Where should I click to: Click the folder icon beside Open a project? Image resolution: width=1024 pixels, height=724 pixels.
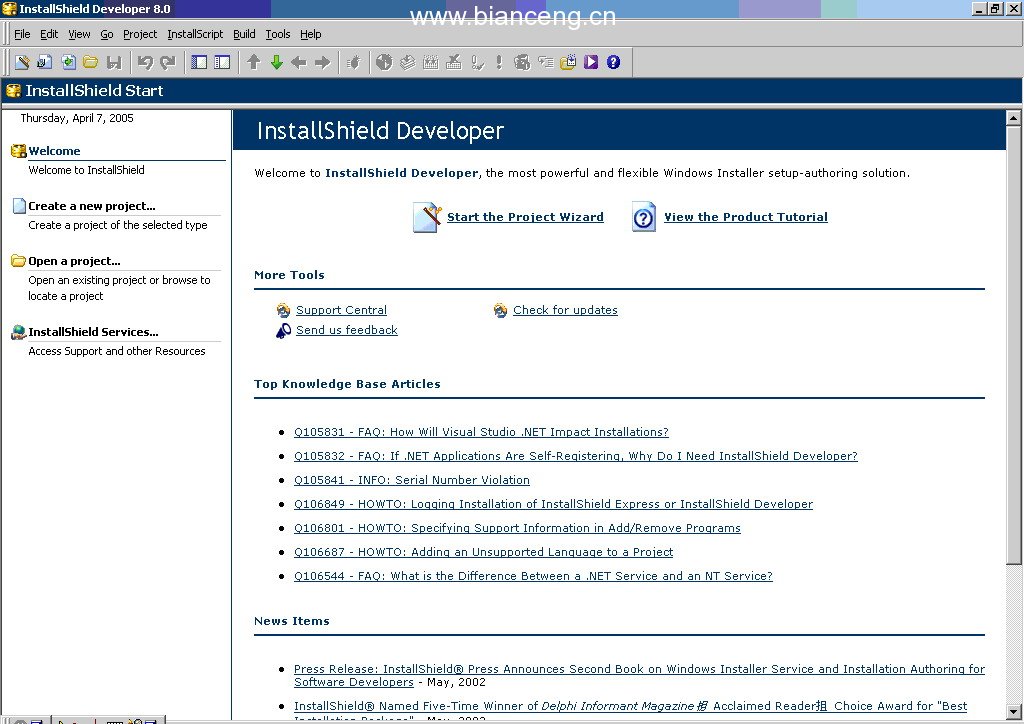pyautogui.click(x=18, y=260)
